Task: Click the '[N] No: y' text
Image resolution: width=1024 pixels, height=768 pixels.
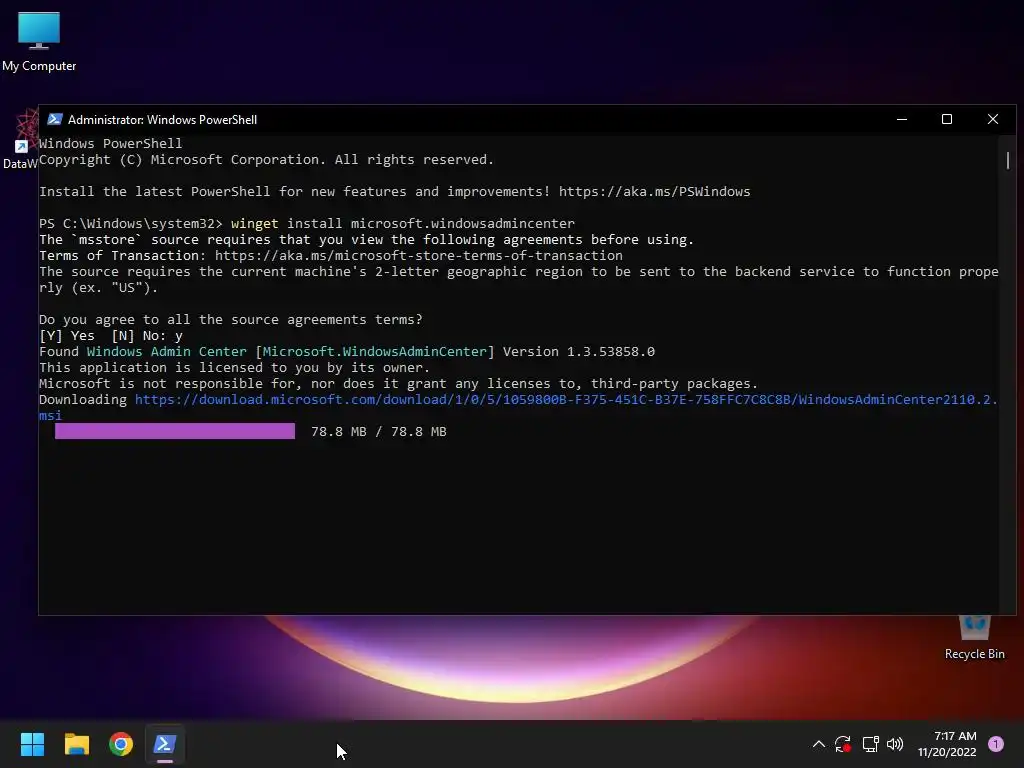Action: point(147,336)
